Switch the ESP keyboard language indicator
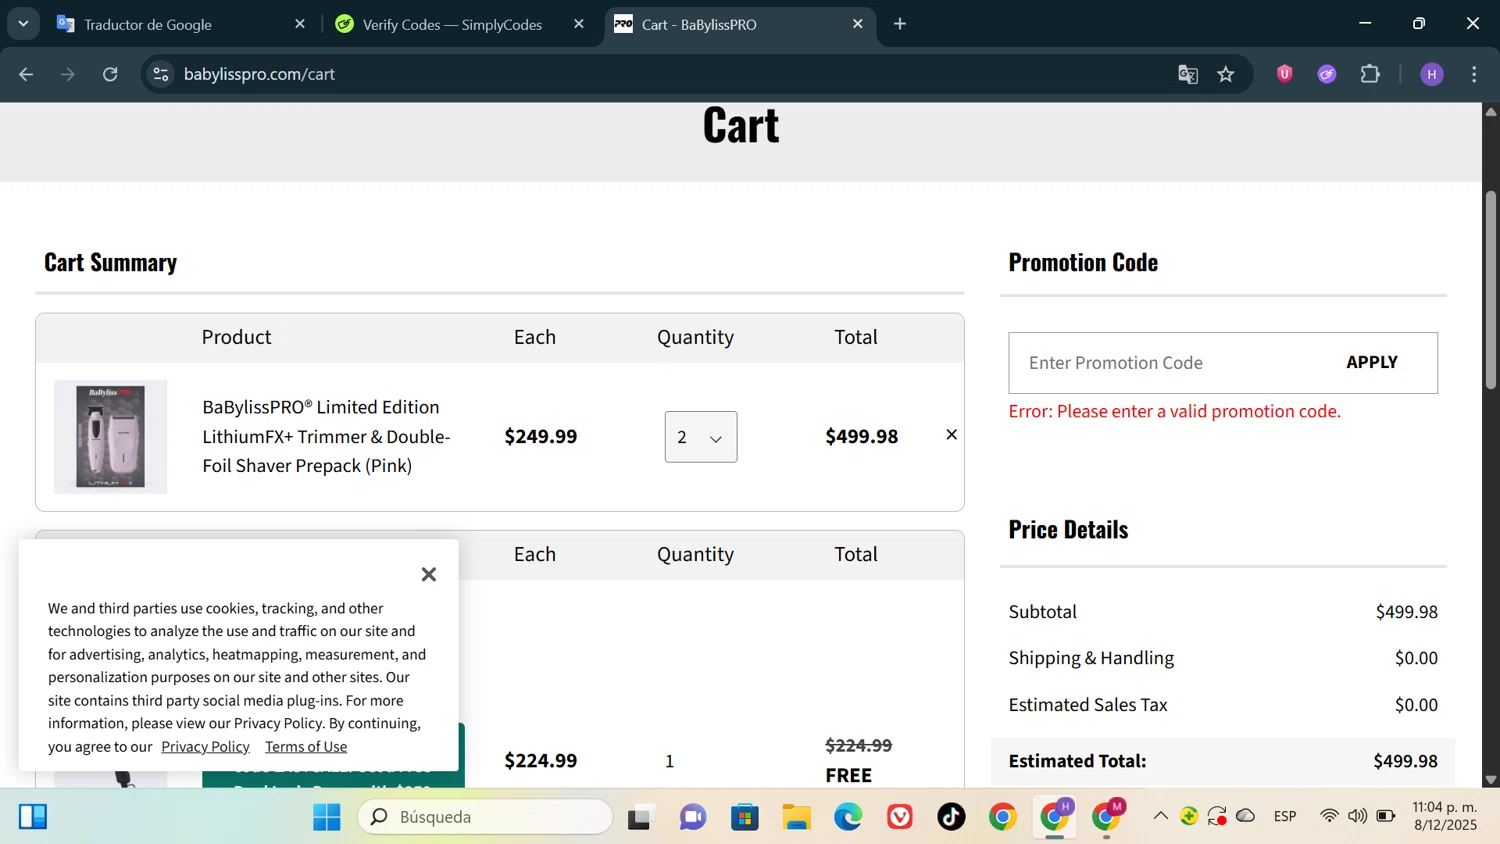Screen dimensions: 1500x844 1285,816
